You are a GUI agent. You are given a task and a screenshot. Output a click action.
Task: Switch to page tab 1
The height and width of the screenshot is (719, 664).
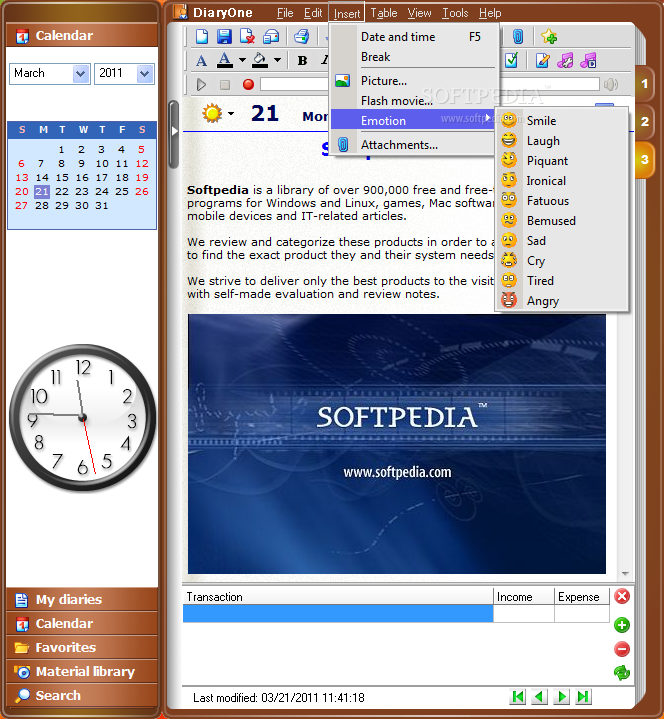click(x=644, y=84)
